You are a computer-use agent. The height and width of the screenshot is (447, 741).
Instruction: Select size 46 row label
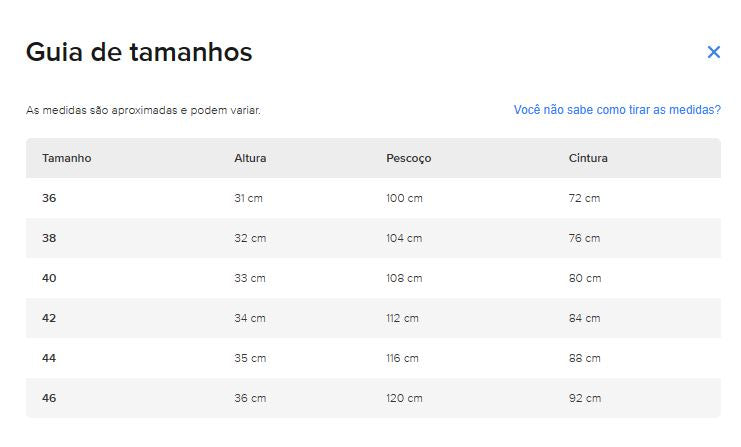(49, 398)
